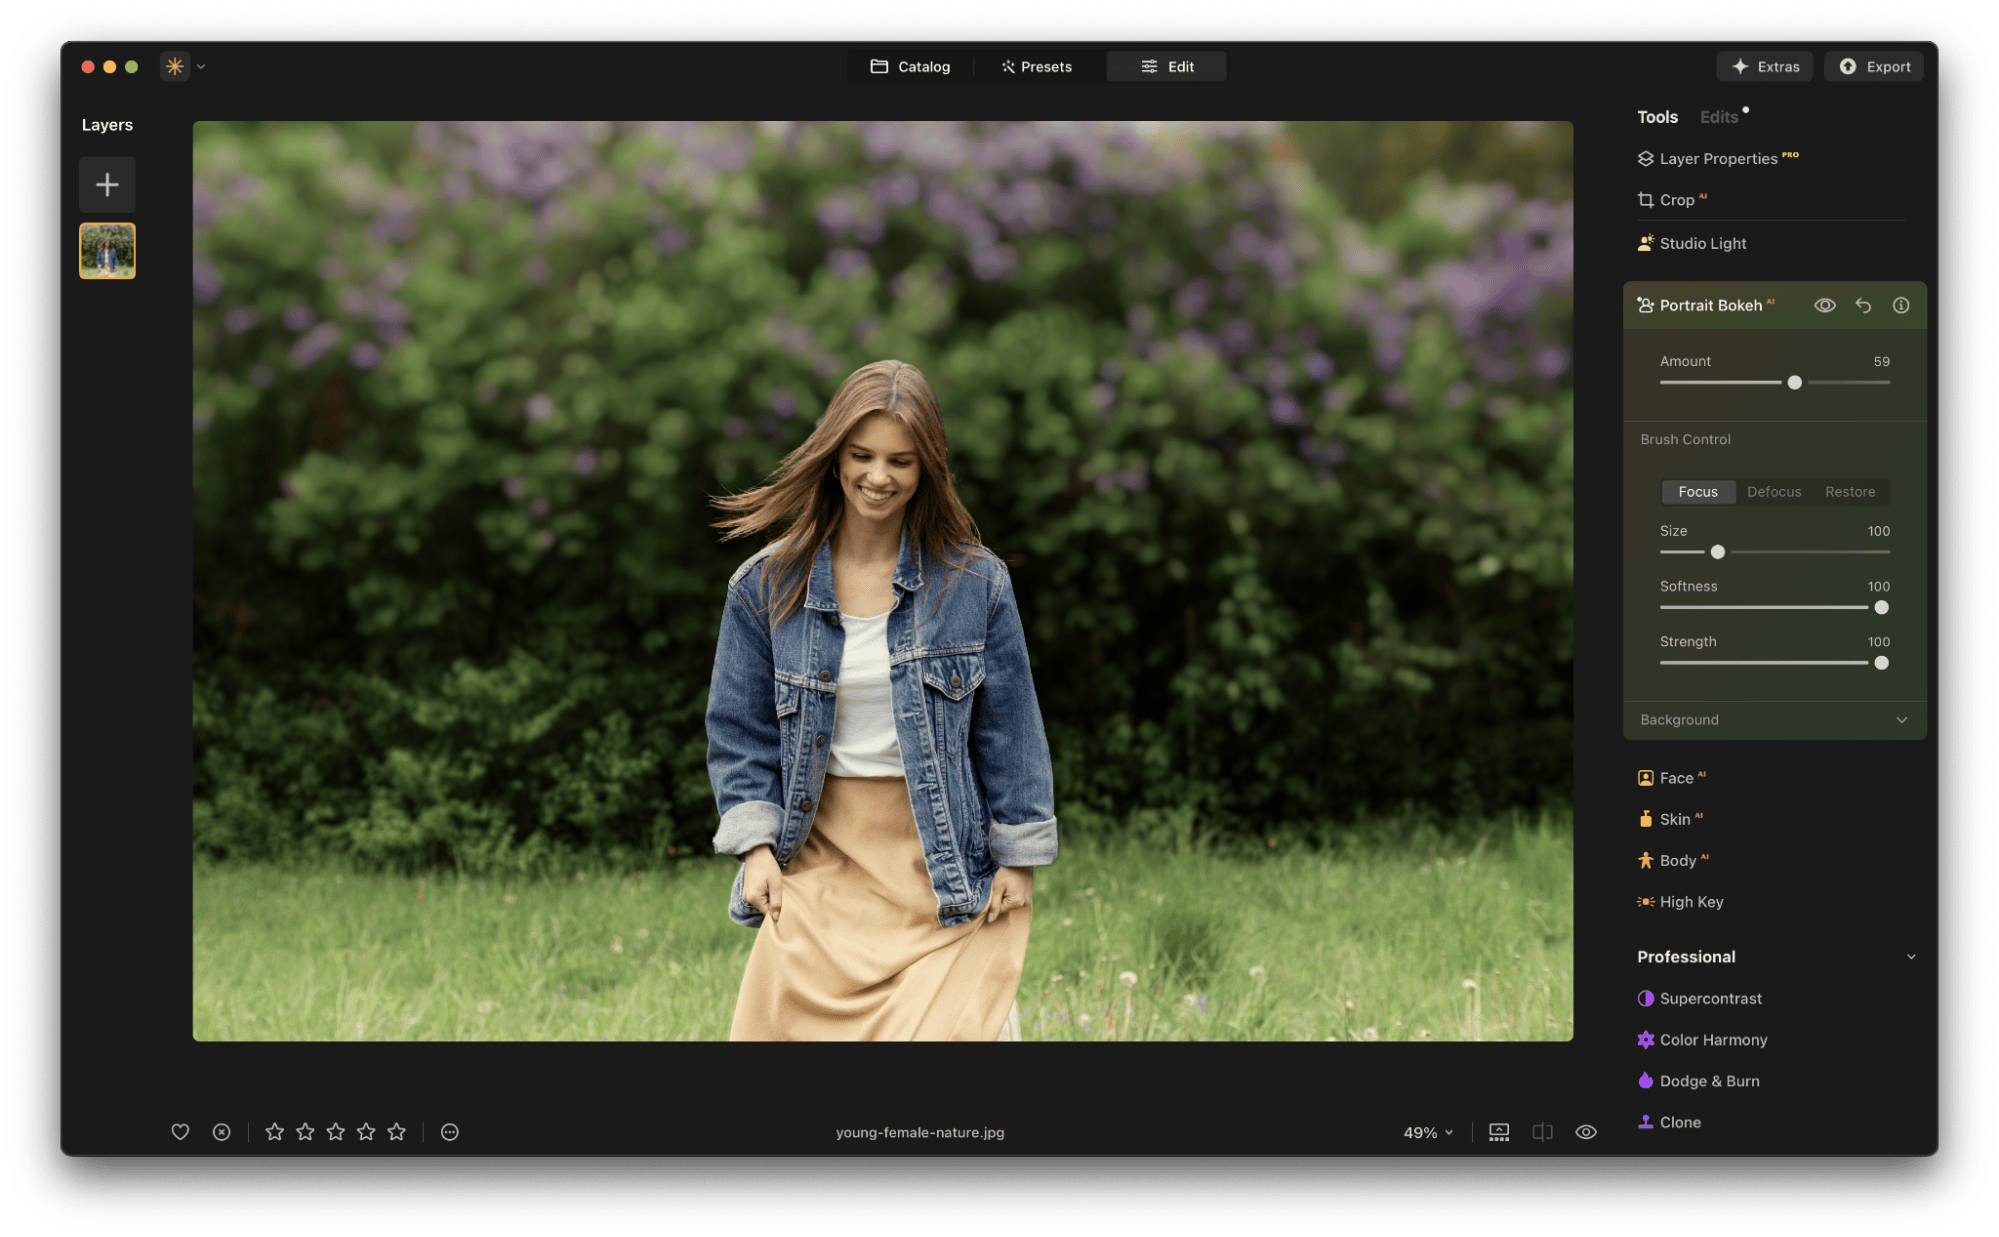Open the Edits panel tab
The width and height of the screenshot is (1999, 1237).
pyautogui.click(x=1718, y=116)
